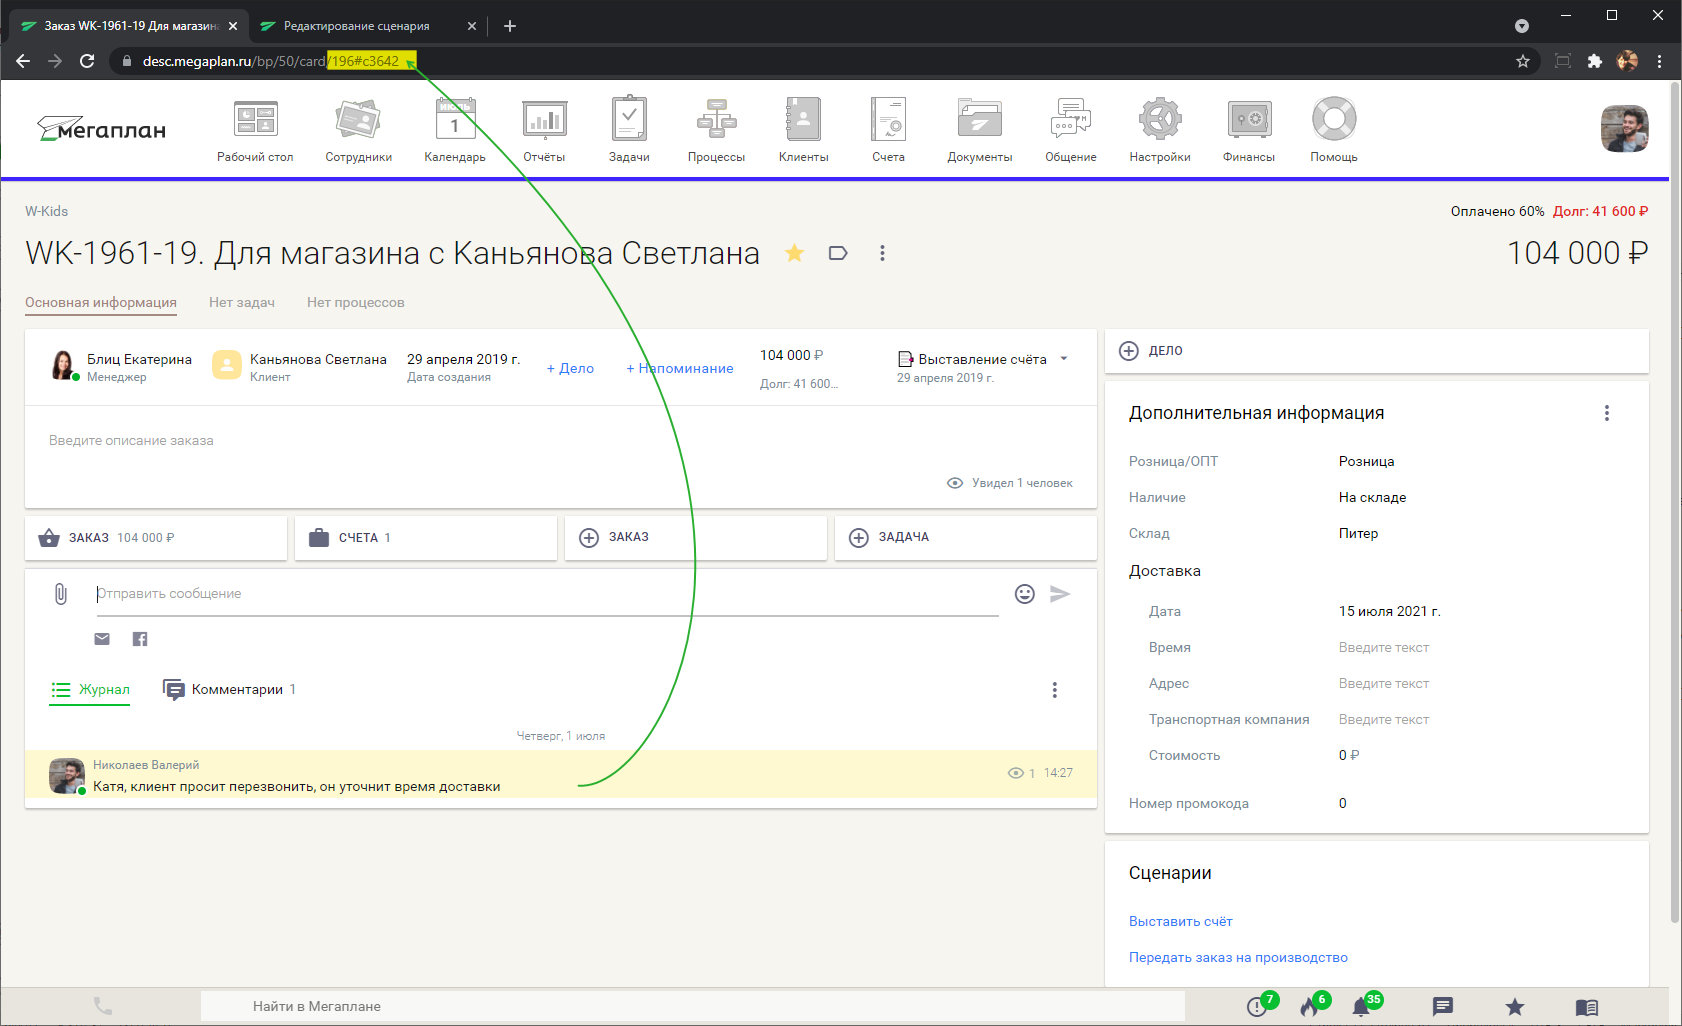Image resolution: width=1682 pixels, height=1026 pixels.
Task: Edit the delivery Адрес text field
Action: (1384, 683)
